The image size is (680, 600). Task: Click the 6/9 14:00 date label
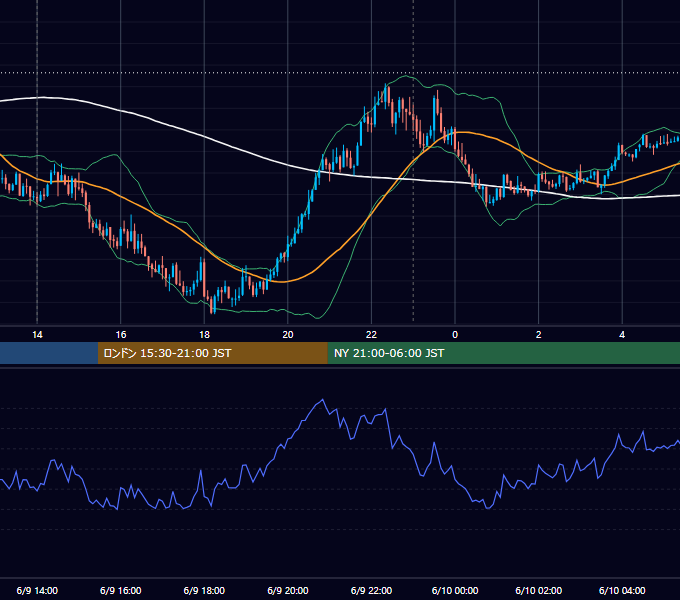[37, 590]
